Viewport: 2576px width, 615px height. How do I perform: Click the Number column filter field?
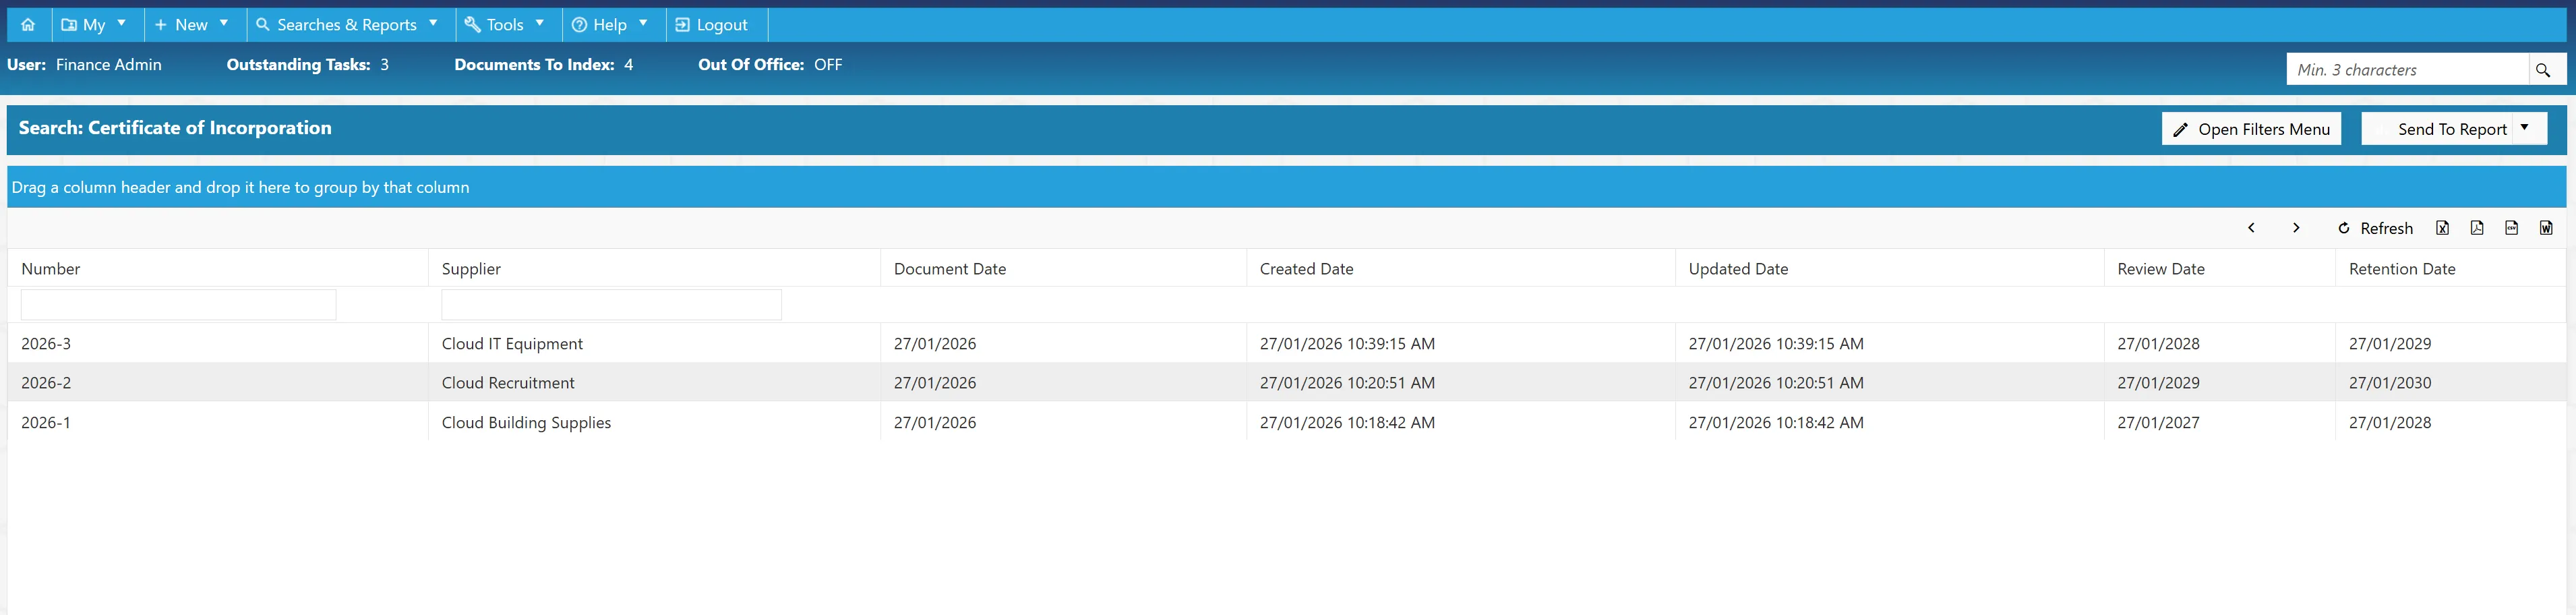(178, 305)
